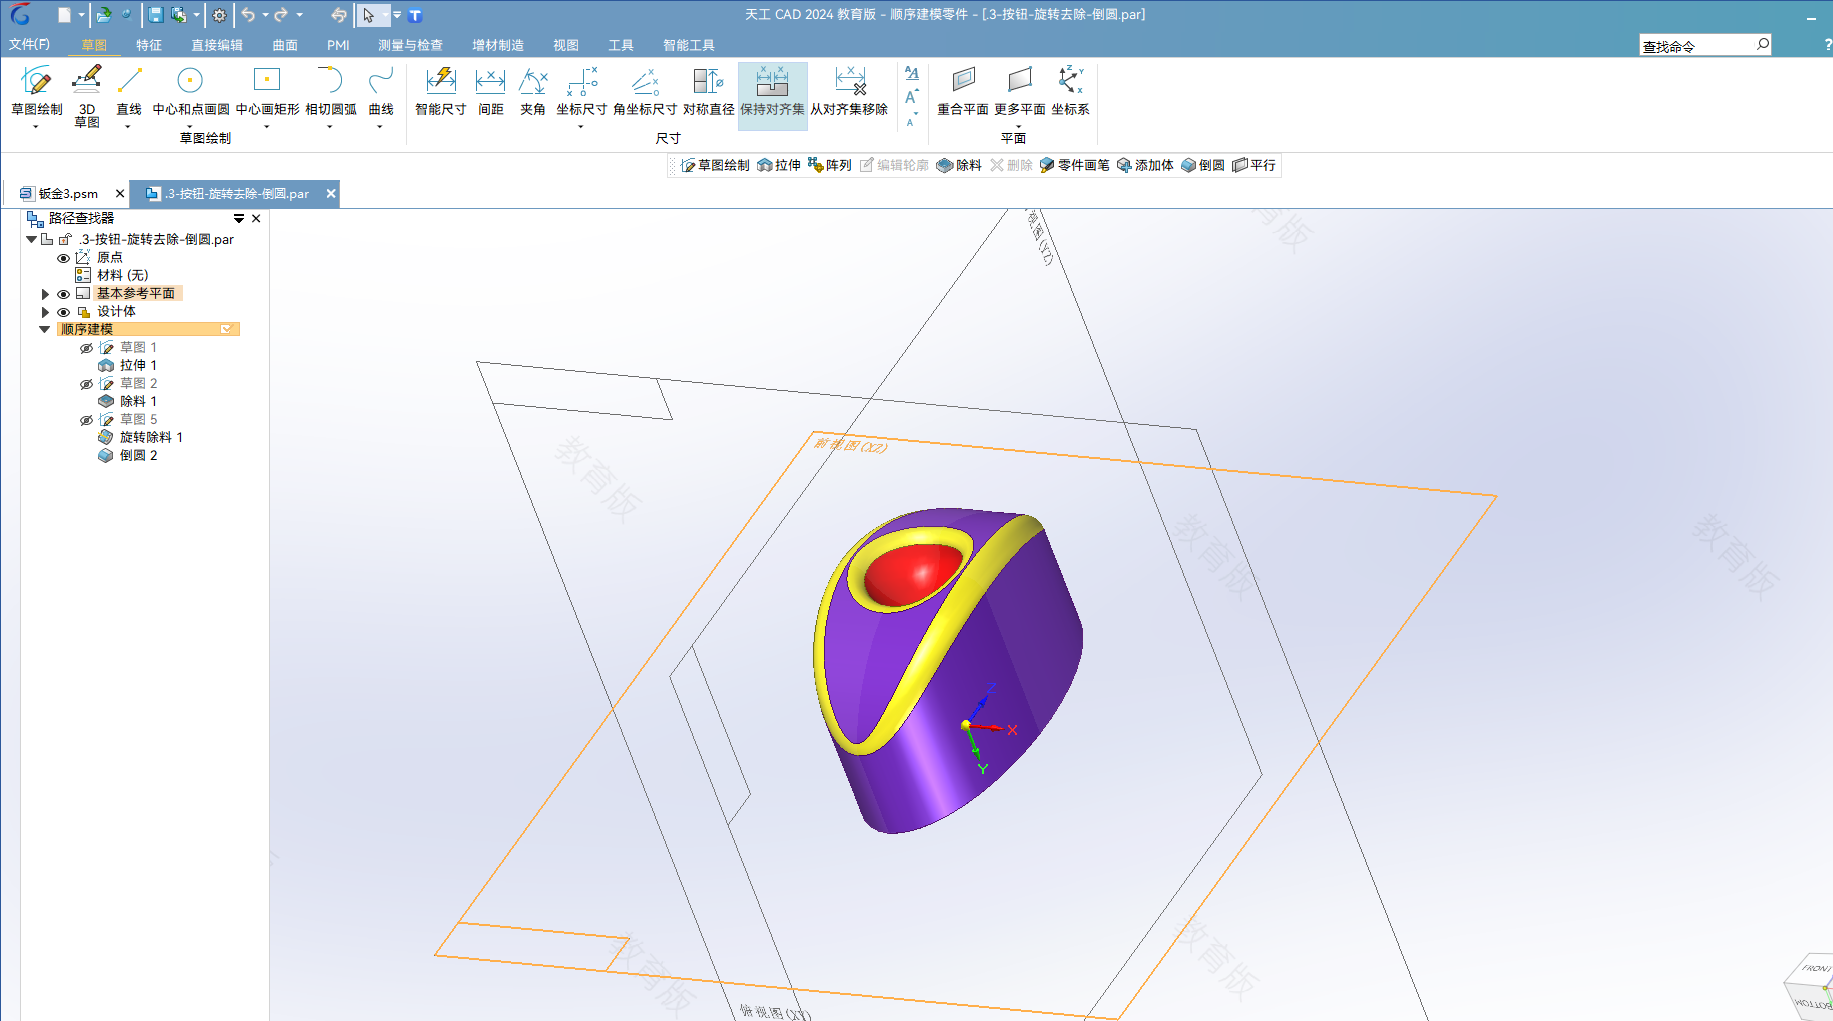
Task: Choose the 夹角 angle dimension tool
Action: click(x=532, y=92)
